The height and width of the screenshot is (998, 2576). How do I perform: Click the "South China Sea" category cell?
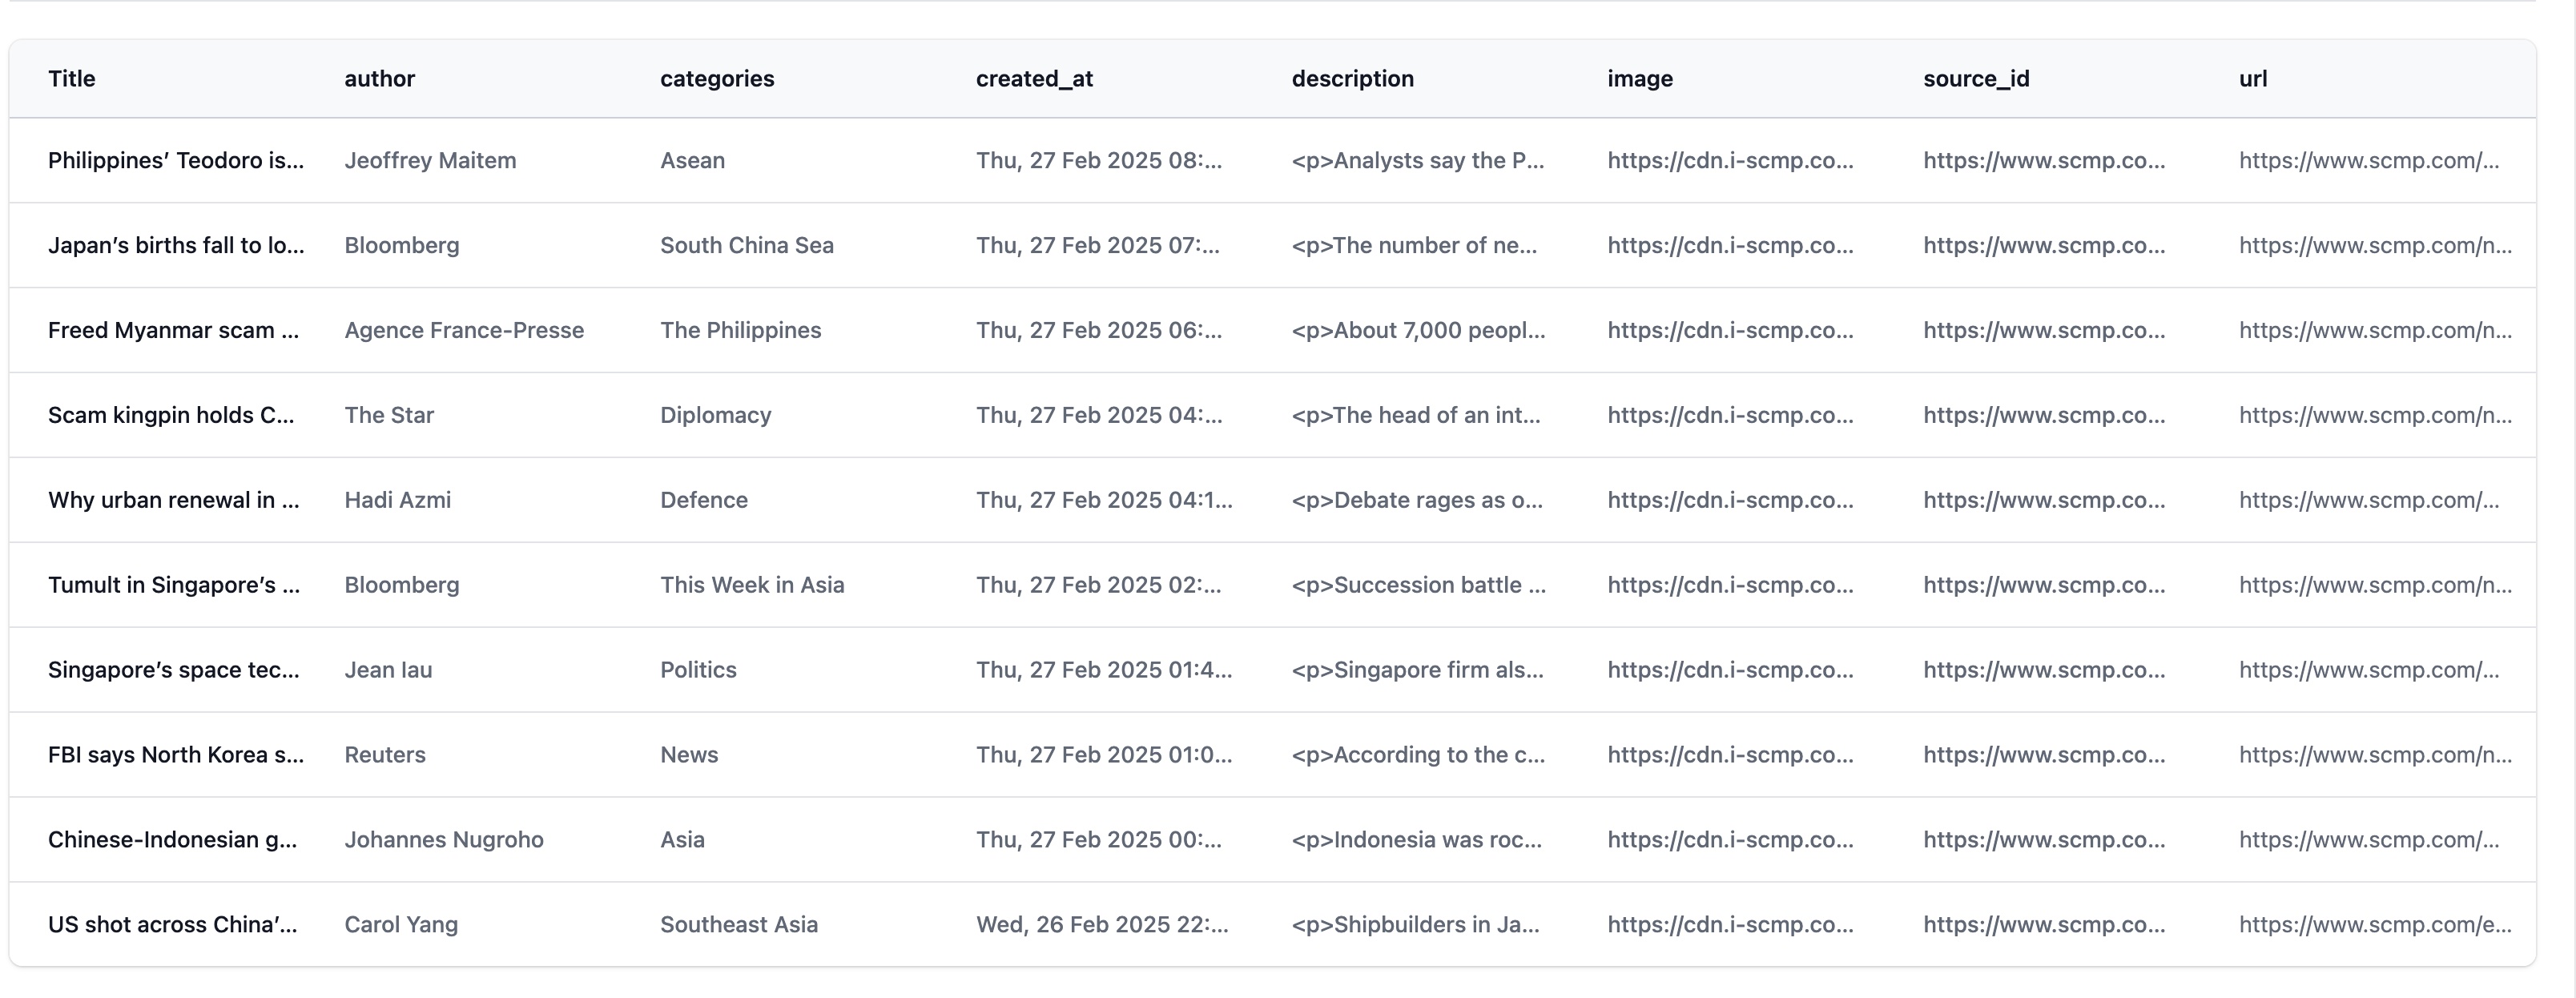click(x=746, y=246)
